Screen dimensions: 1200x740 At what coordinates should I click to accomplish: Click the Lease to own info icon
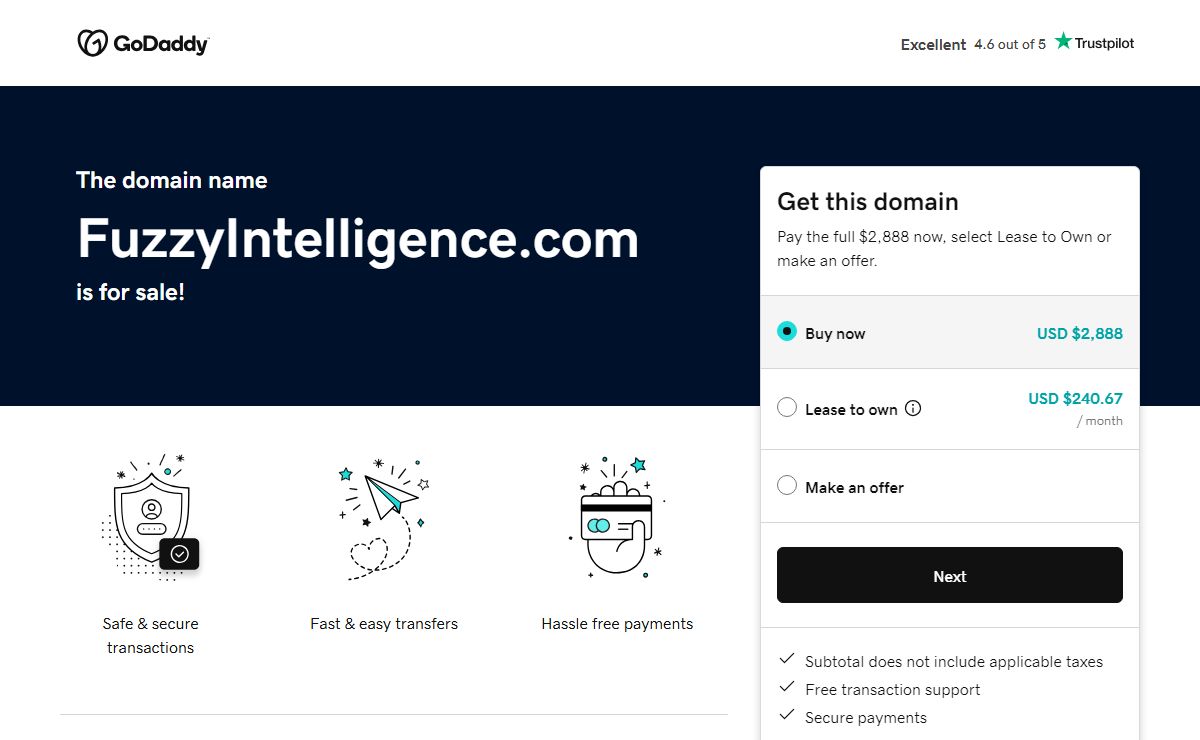pyautogui.click(x=913, y=408)
